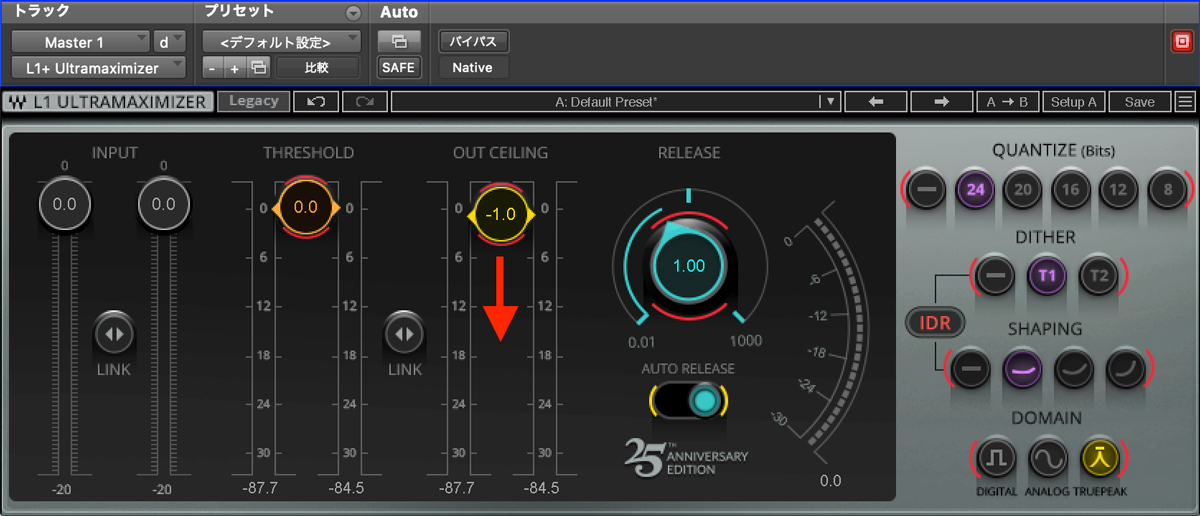Click the A: Default Preset name field
1200x516 pixels.
(606, 101)
